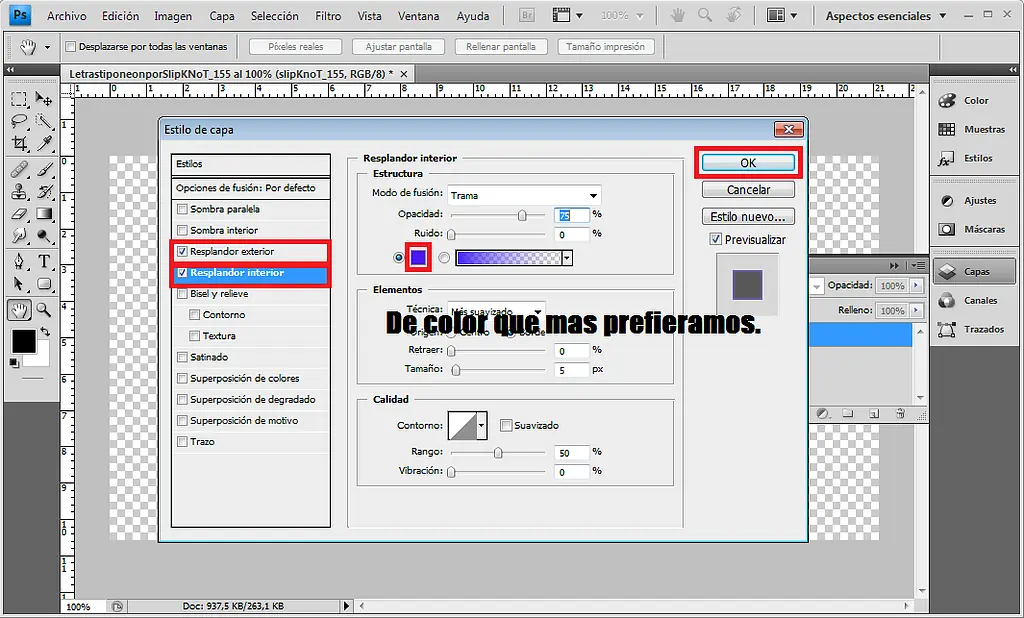Select the Brush tool
Viewport: 1024px width, 618px height.
[x=44, y=170]
